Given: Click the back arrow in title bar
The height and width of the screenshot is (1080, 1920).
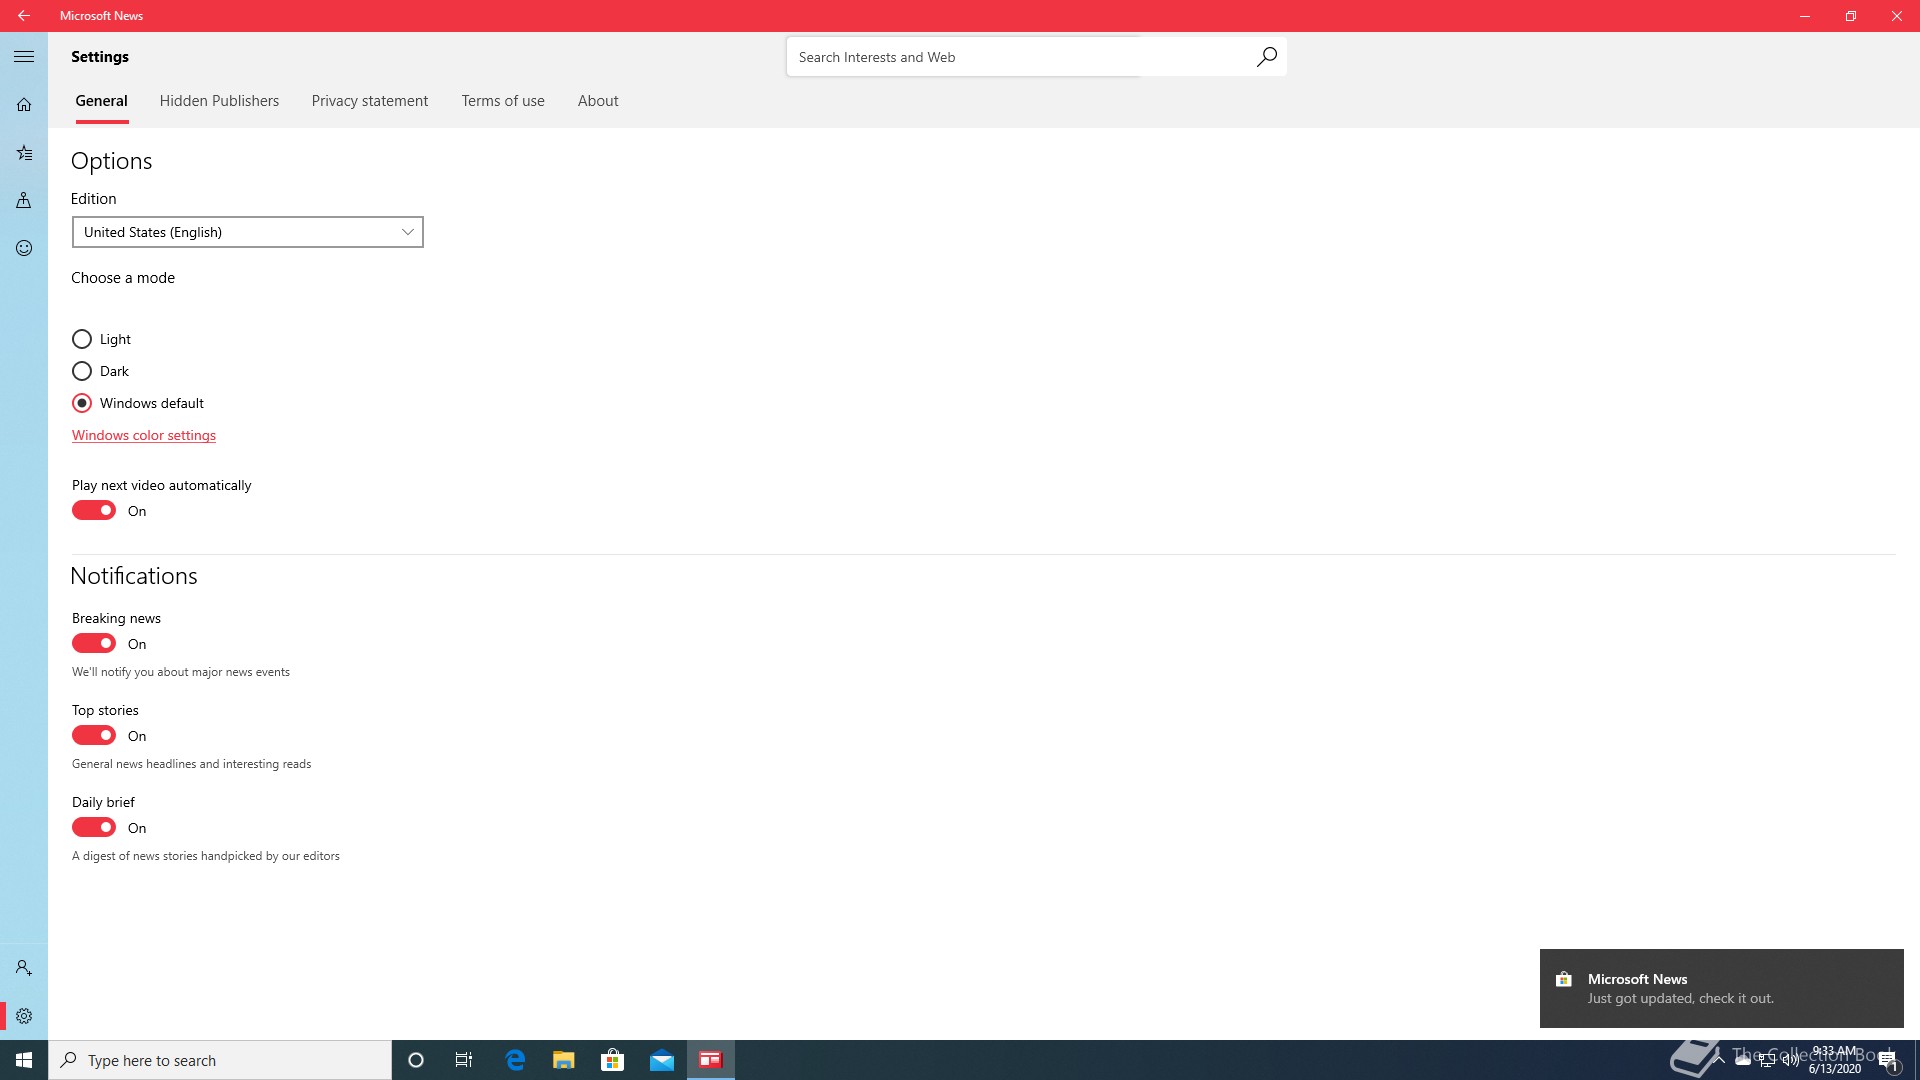Looking at the screenshot, I should [x=24, y=16].
